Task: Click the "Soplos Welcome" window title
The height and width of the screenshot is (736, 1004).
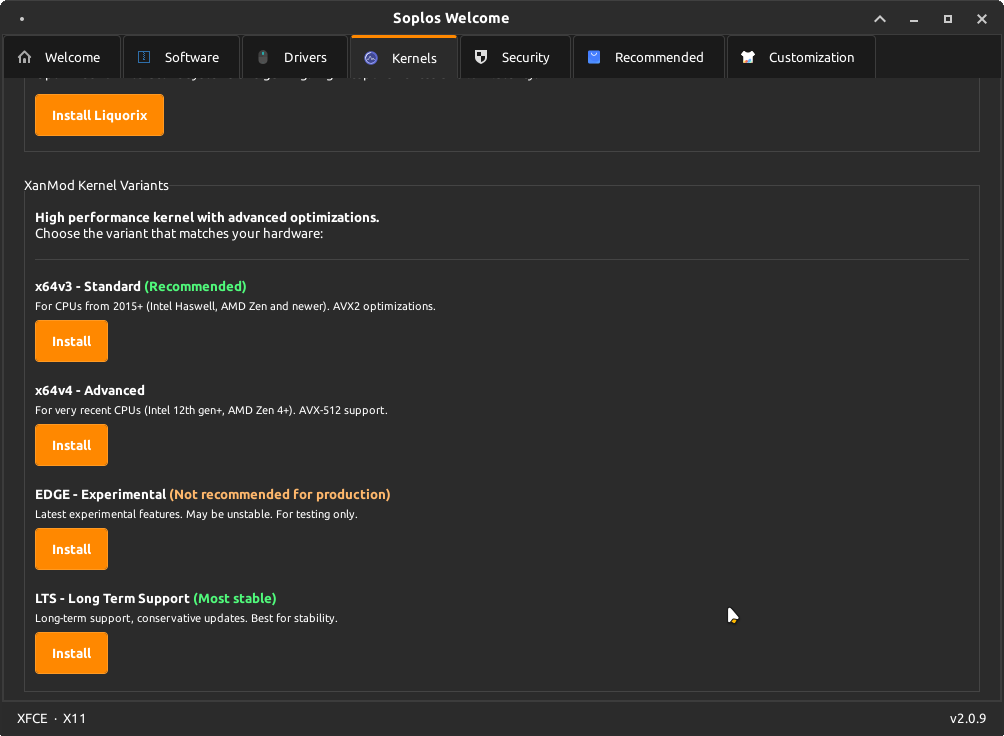Action: click(451, 19)
